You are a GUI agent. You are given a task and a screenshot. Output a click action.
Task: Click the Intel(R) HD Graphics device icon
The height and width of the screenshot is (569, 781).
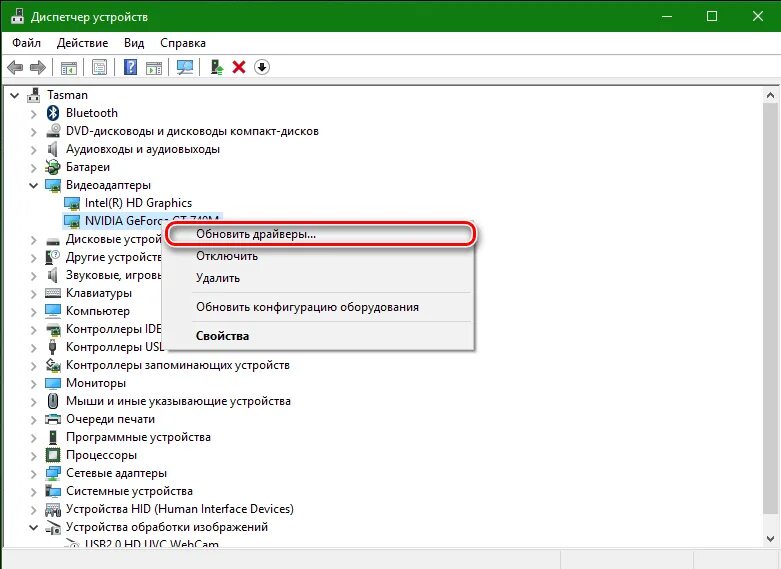pyautogui.click(x=72, y=203)
